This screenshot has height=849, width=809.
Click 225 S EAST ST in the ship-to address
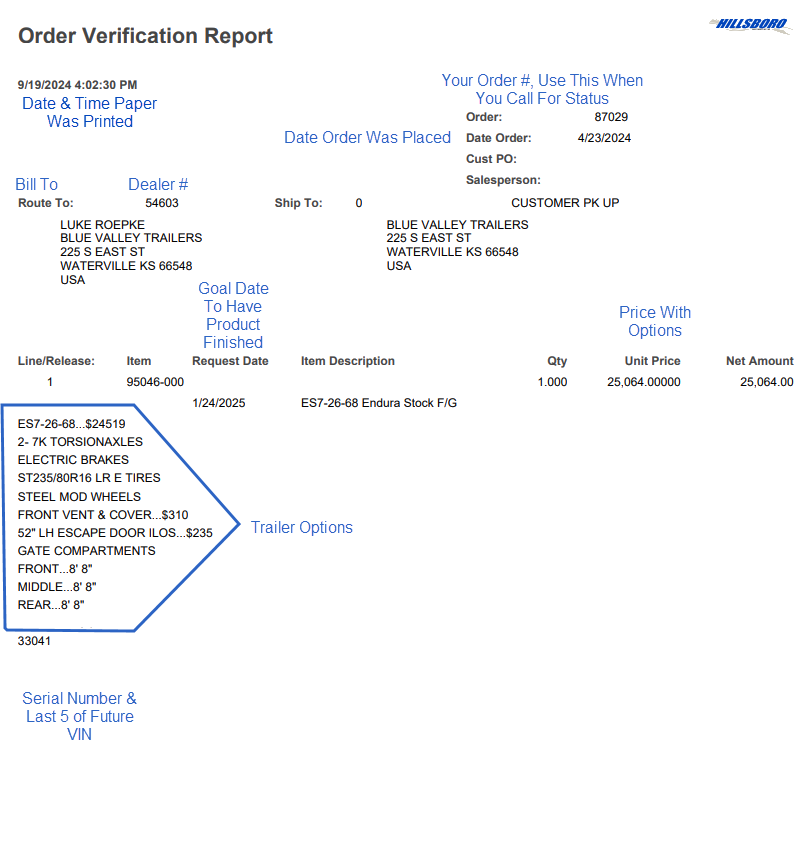(x=429, y=238)
